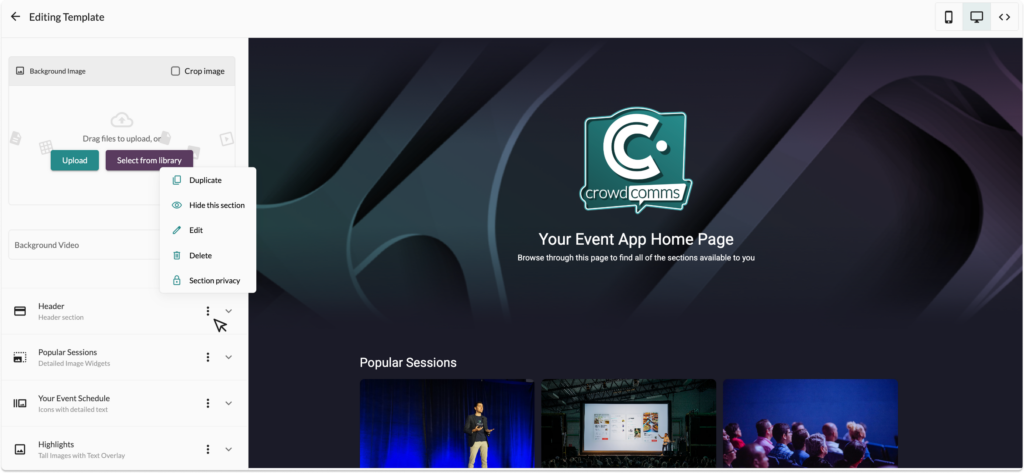Open Your Event Schedule three-dot menu
Viewport: 1024px width, 473px height.
[x=208, y=403]
